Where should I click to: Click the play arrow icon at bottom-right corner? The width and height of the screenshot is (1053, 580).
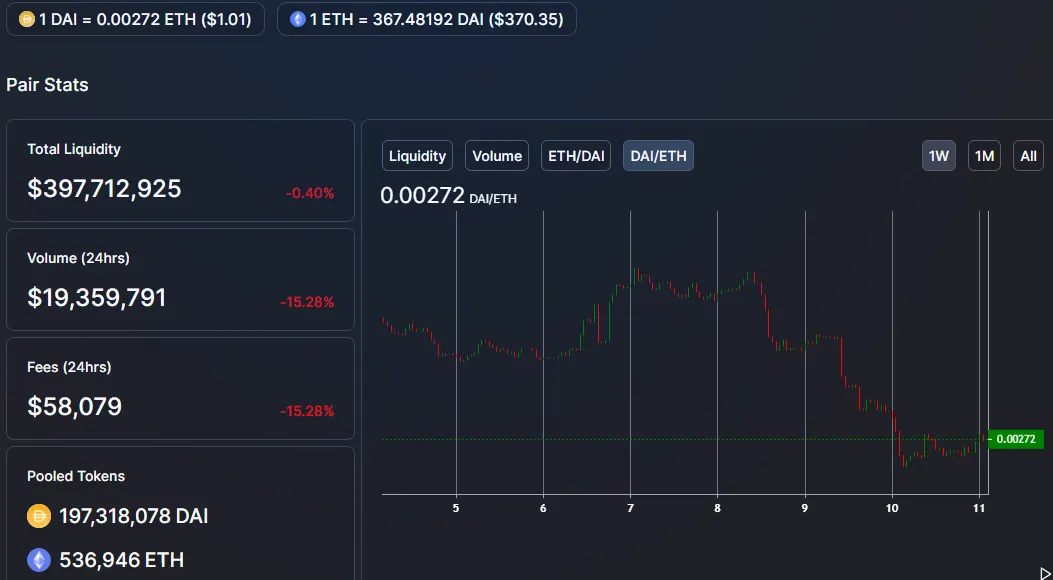(1046, 573)
